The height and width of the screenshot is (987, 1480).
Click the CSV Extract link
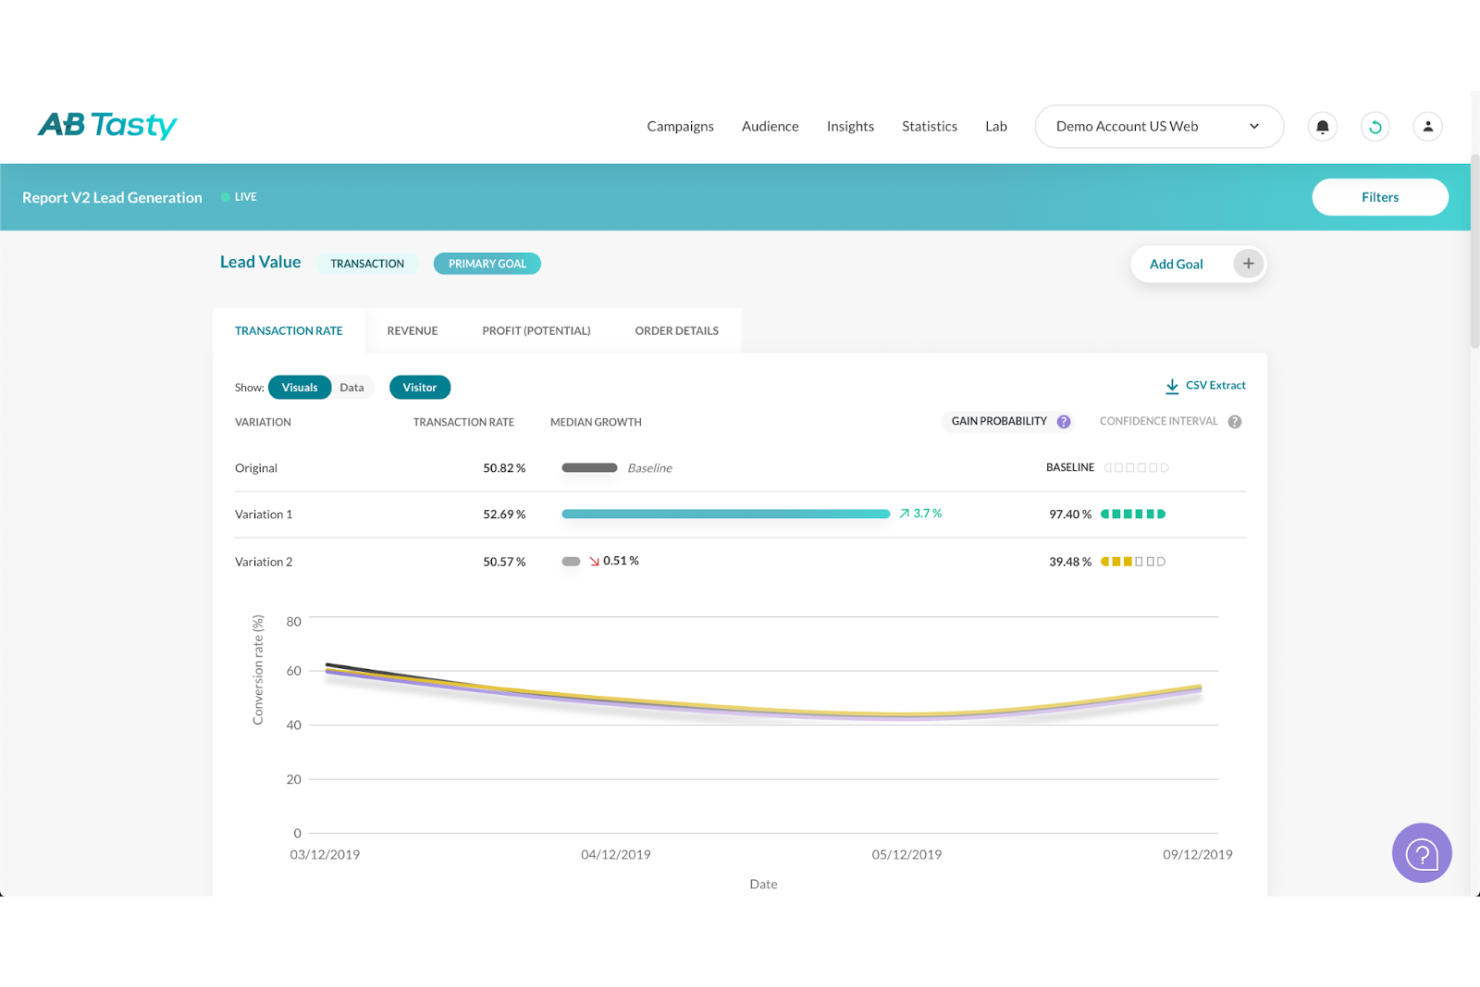[x=1215, y=385]
